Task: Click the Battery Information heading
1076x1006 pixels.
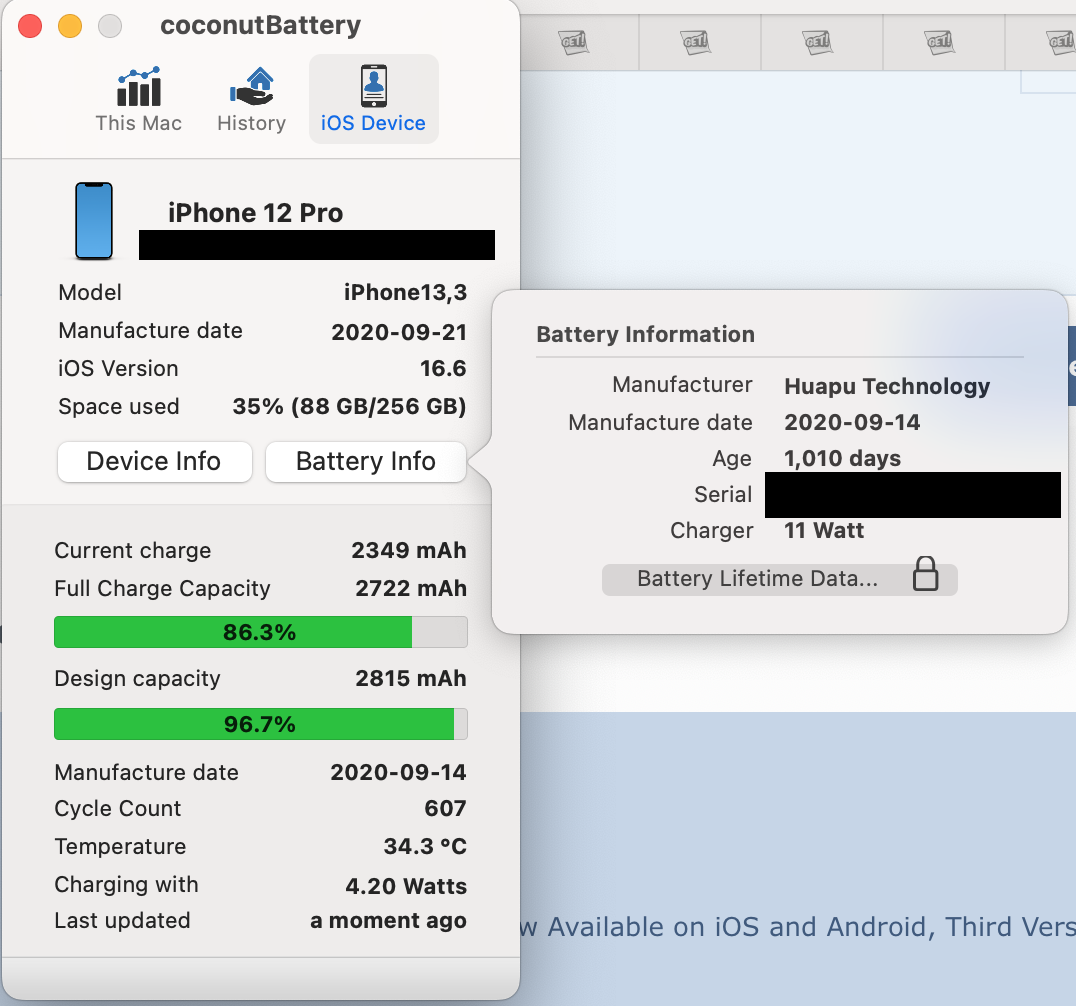Action: pos(646,334)
